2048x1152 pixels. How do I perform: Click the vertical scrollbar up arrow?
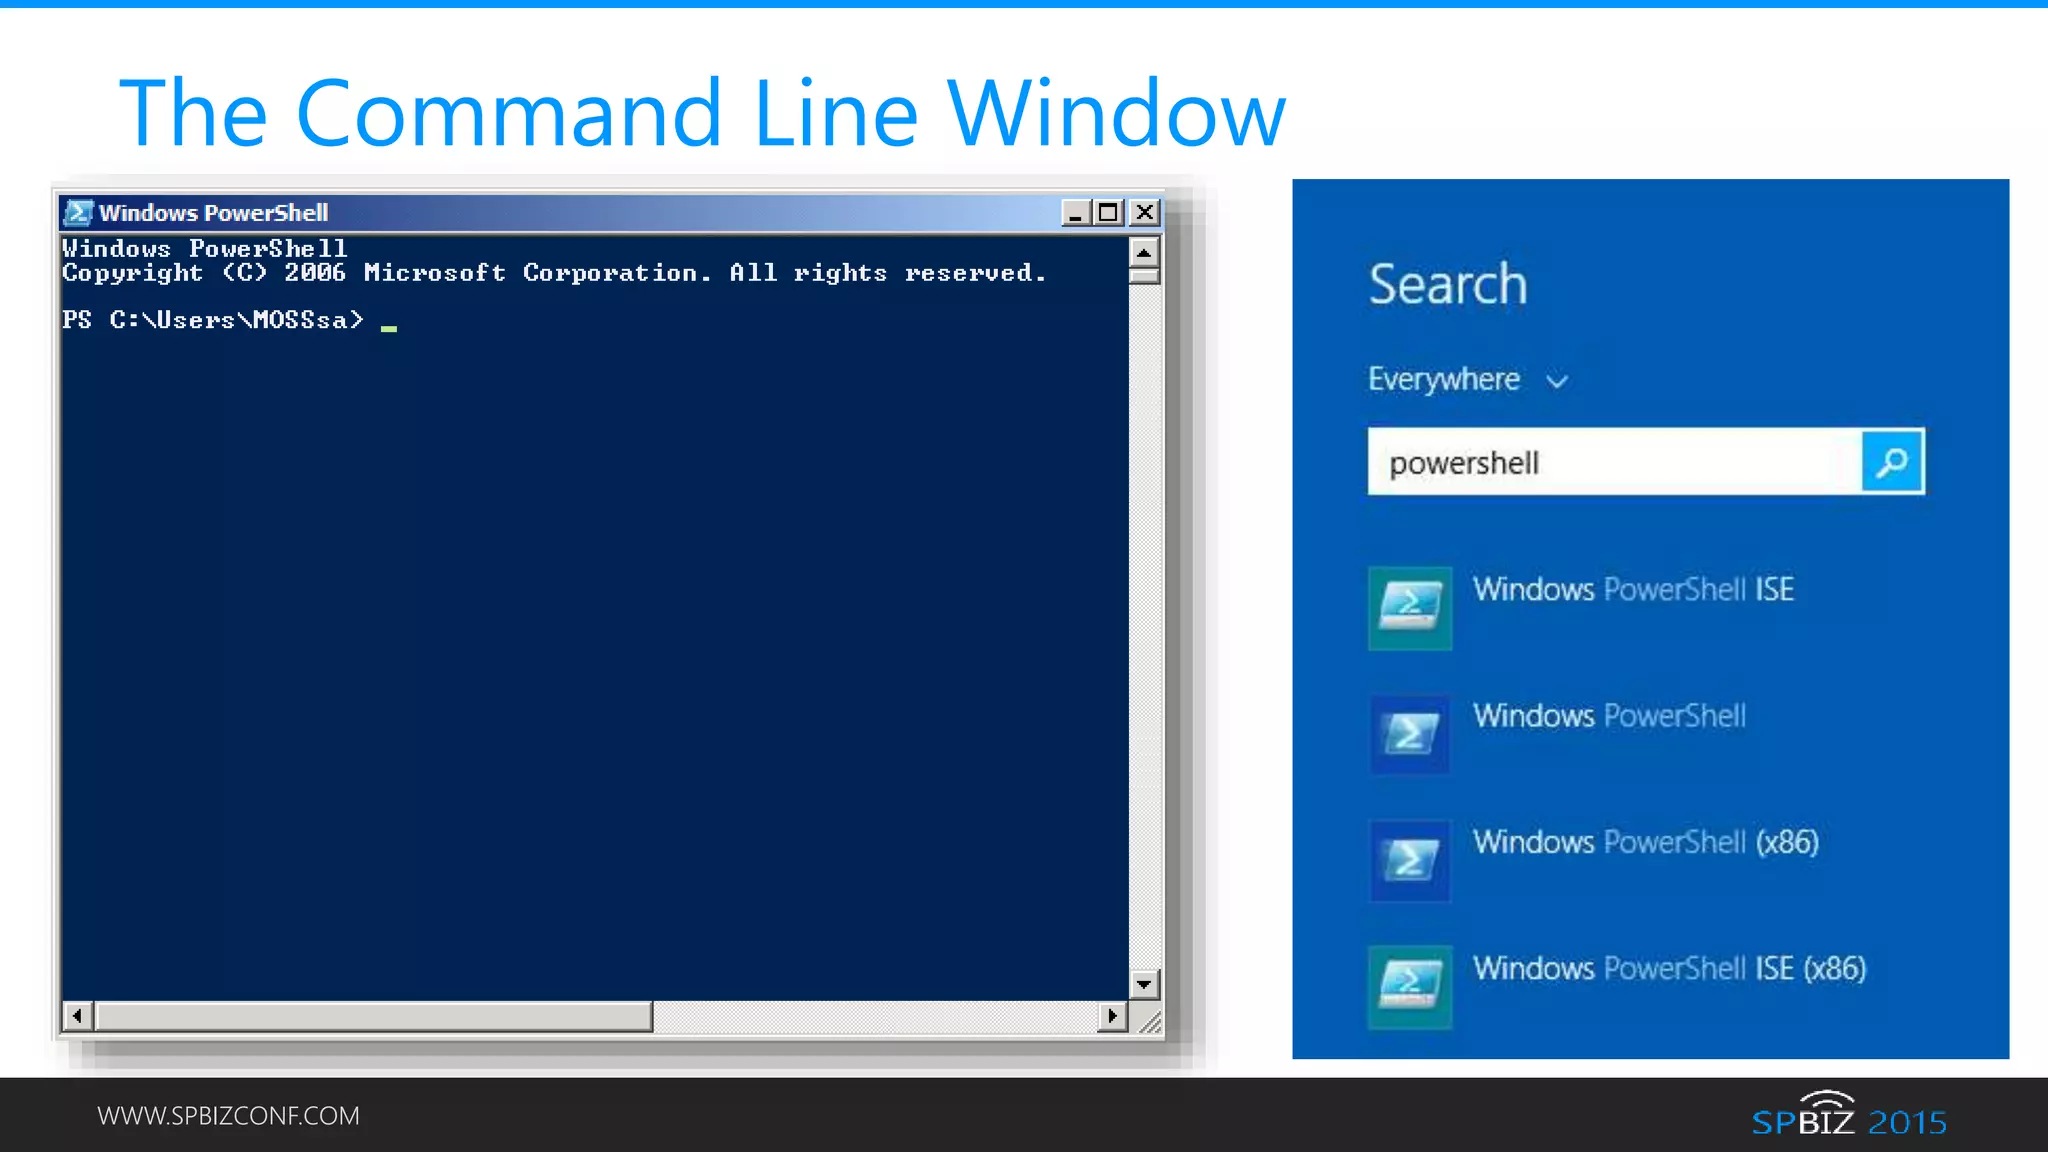1144,252
